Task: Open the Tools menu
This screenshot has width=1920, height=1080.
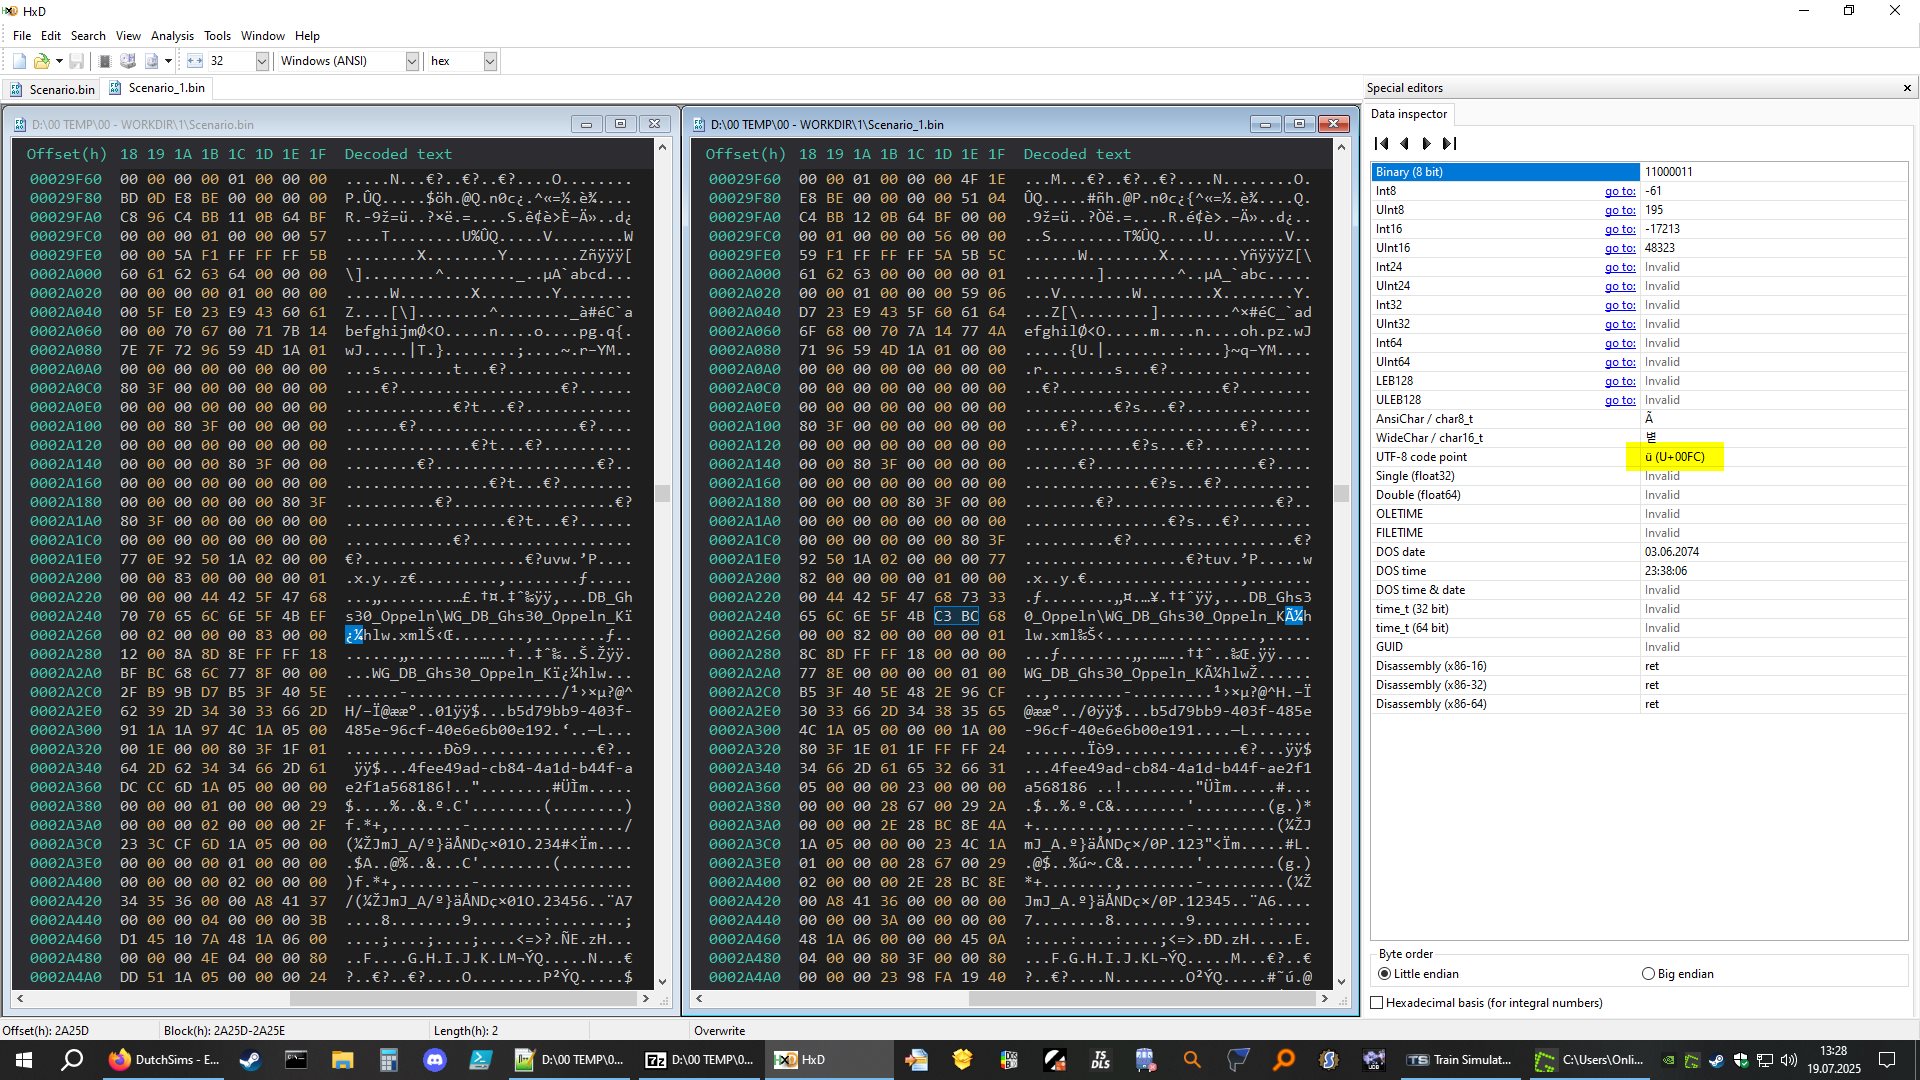Action: point(217,35)
